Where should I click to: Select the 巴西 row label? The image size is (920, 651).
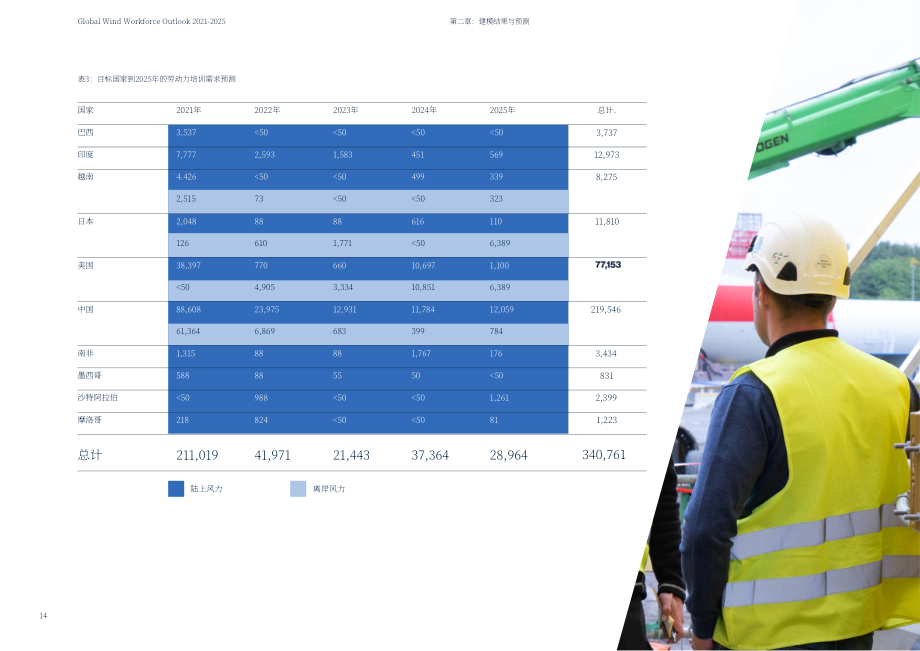coord(86,133)
